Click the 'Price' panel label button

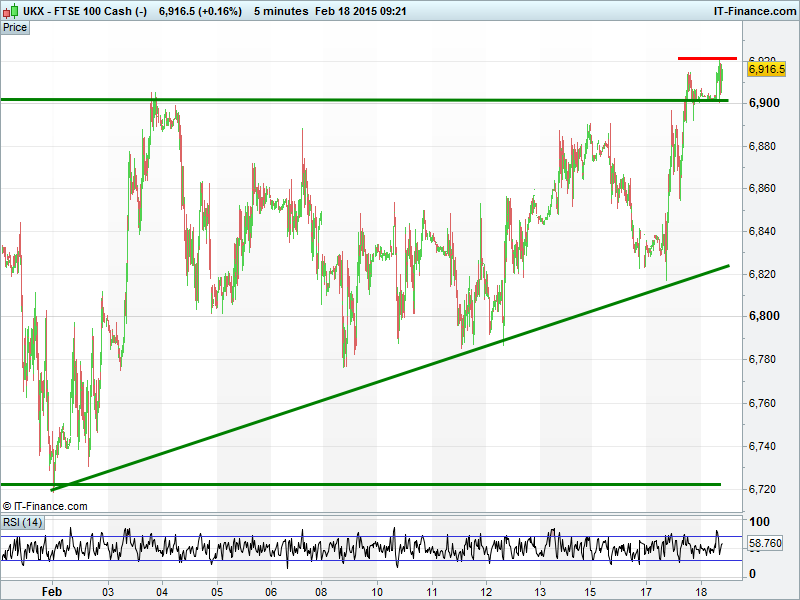coord(15,28)
